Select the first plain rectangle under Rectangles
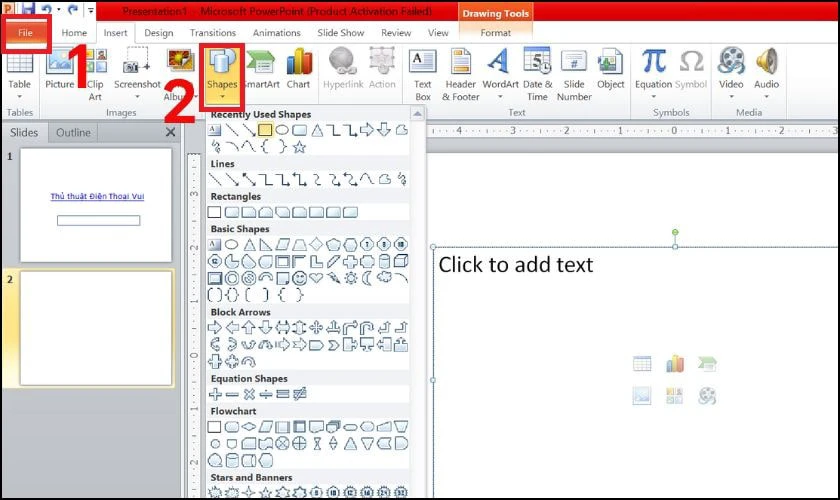The height and width of the screenshot is (500, 840). [214, 212]
